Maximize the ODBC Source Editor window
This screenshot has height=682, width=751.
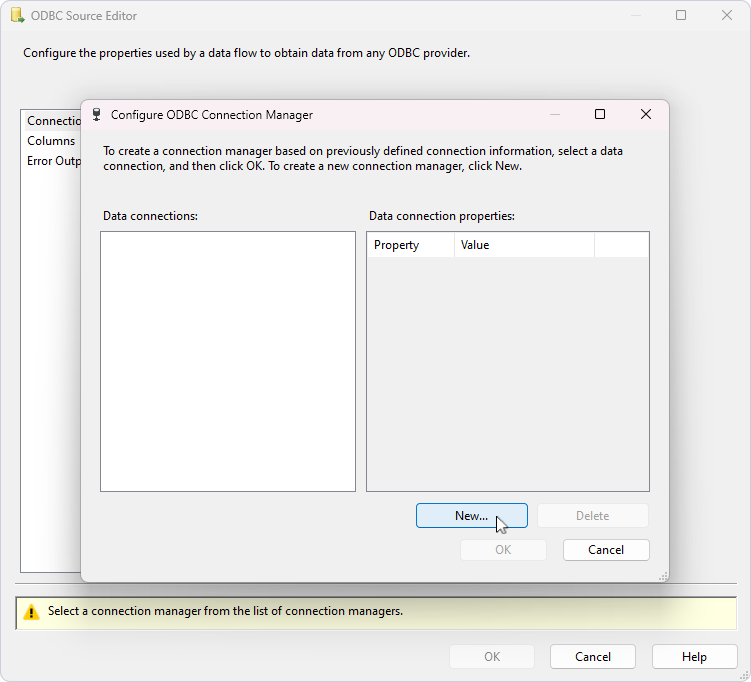(681, 16)
